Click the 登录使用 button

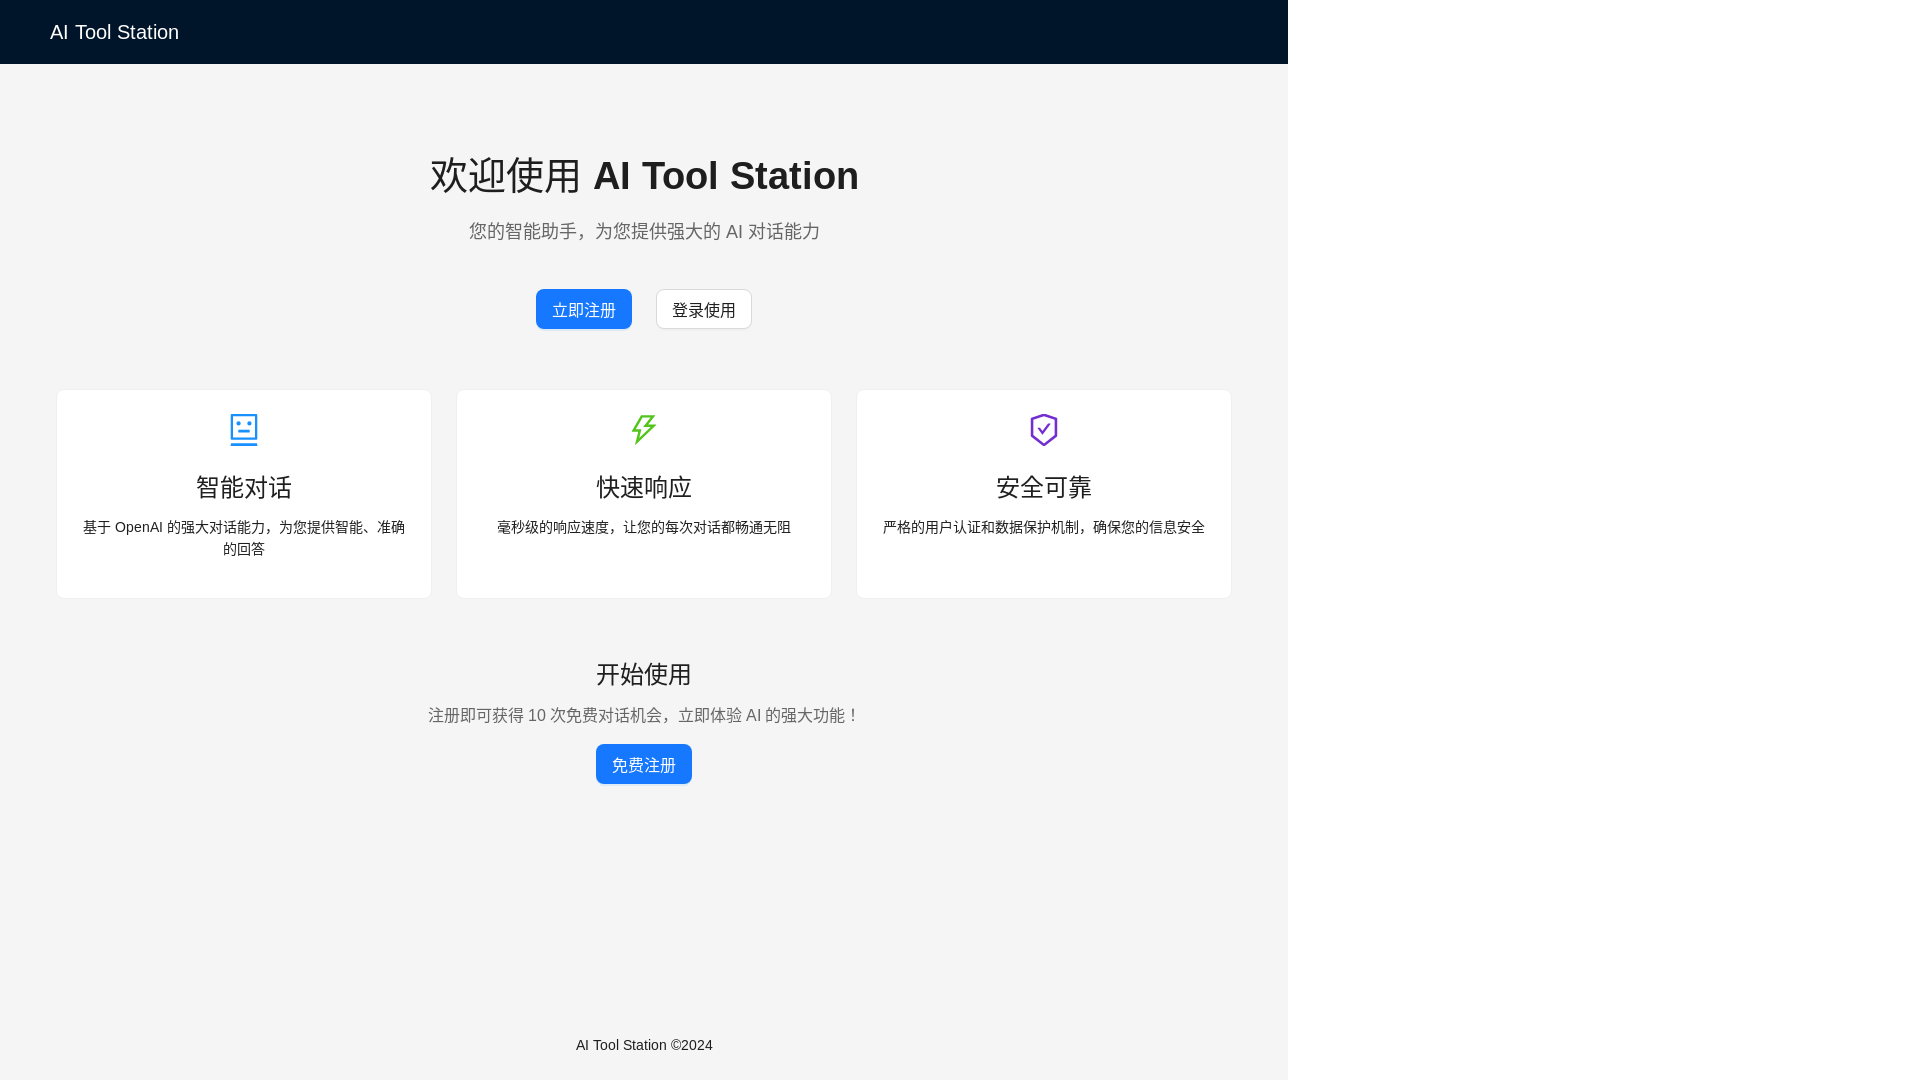(x=704, y=309)
